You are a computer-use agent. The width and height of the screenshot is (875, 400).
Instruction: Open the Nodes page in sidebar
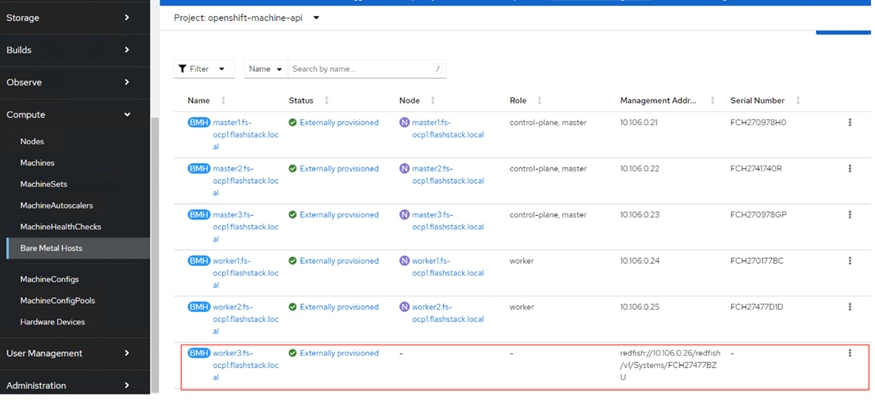pyautogui.click(x=32, y=142)
